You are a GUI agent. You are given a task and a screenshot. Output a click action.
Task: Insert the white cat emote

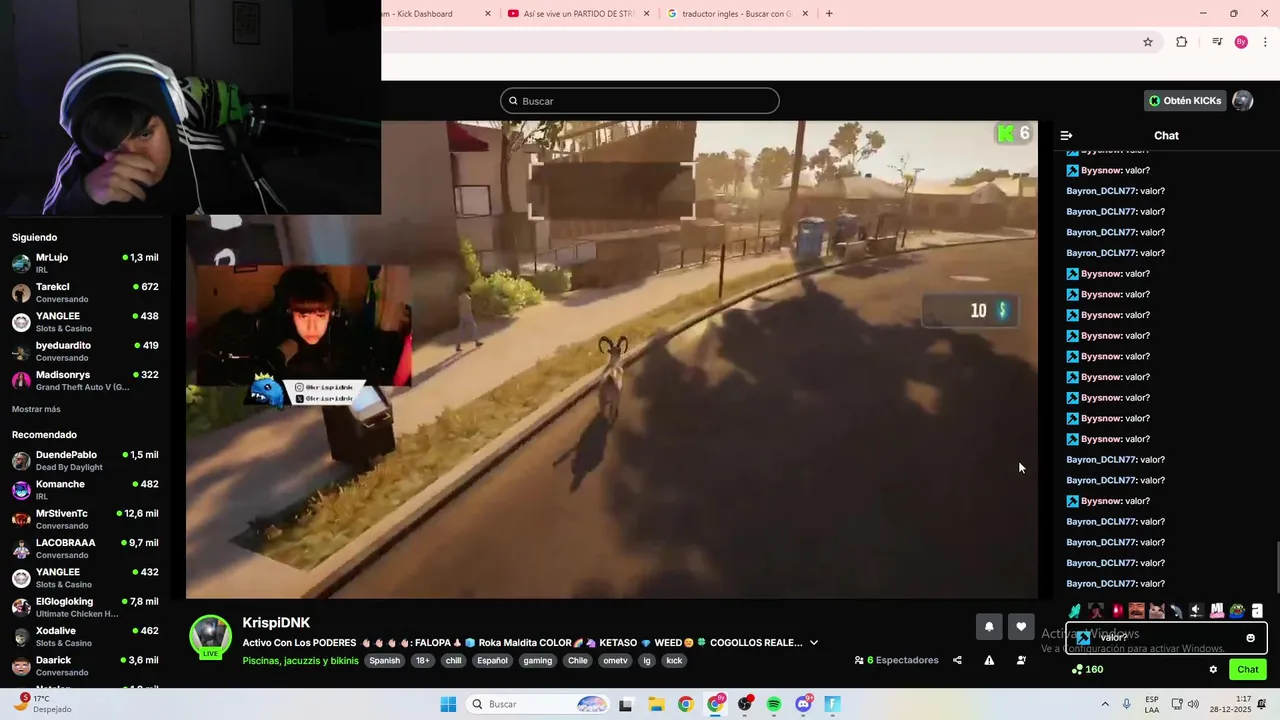[1156, 610]
